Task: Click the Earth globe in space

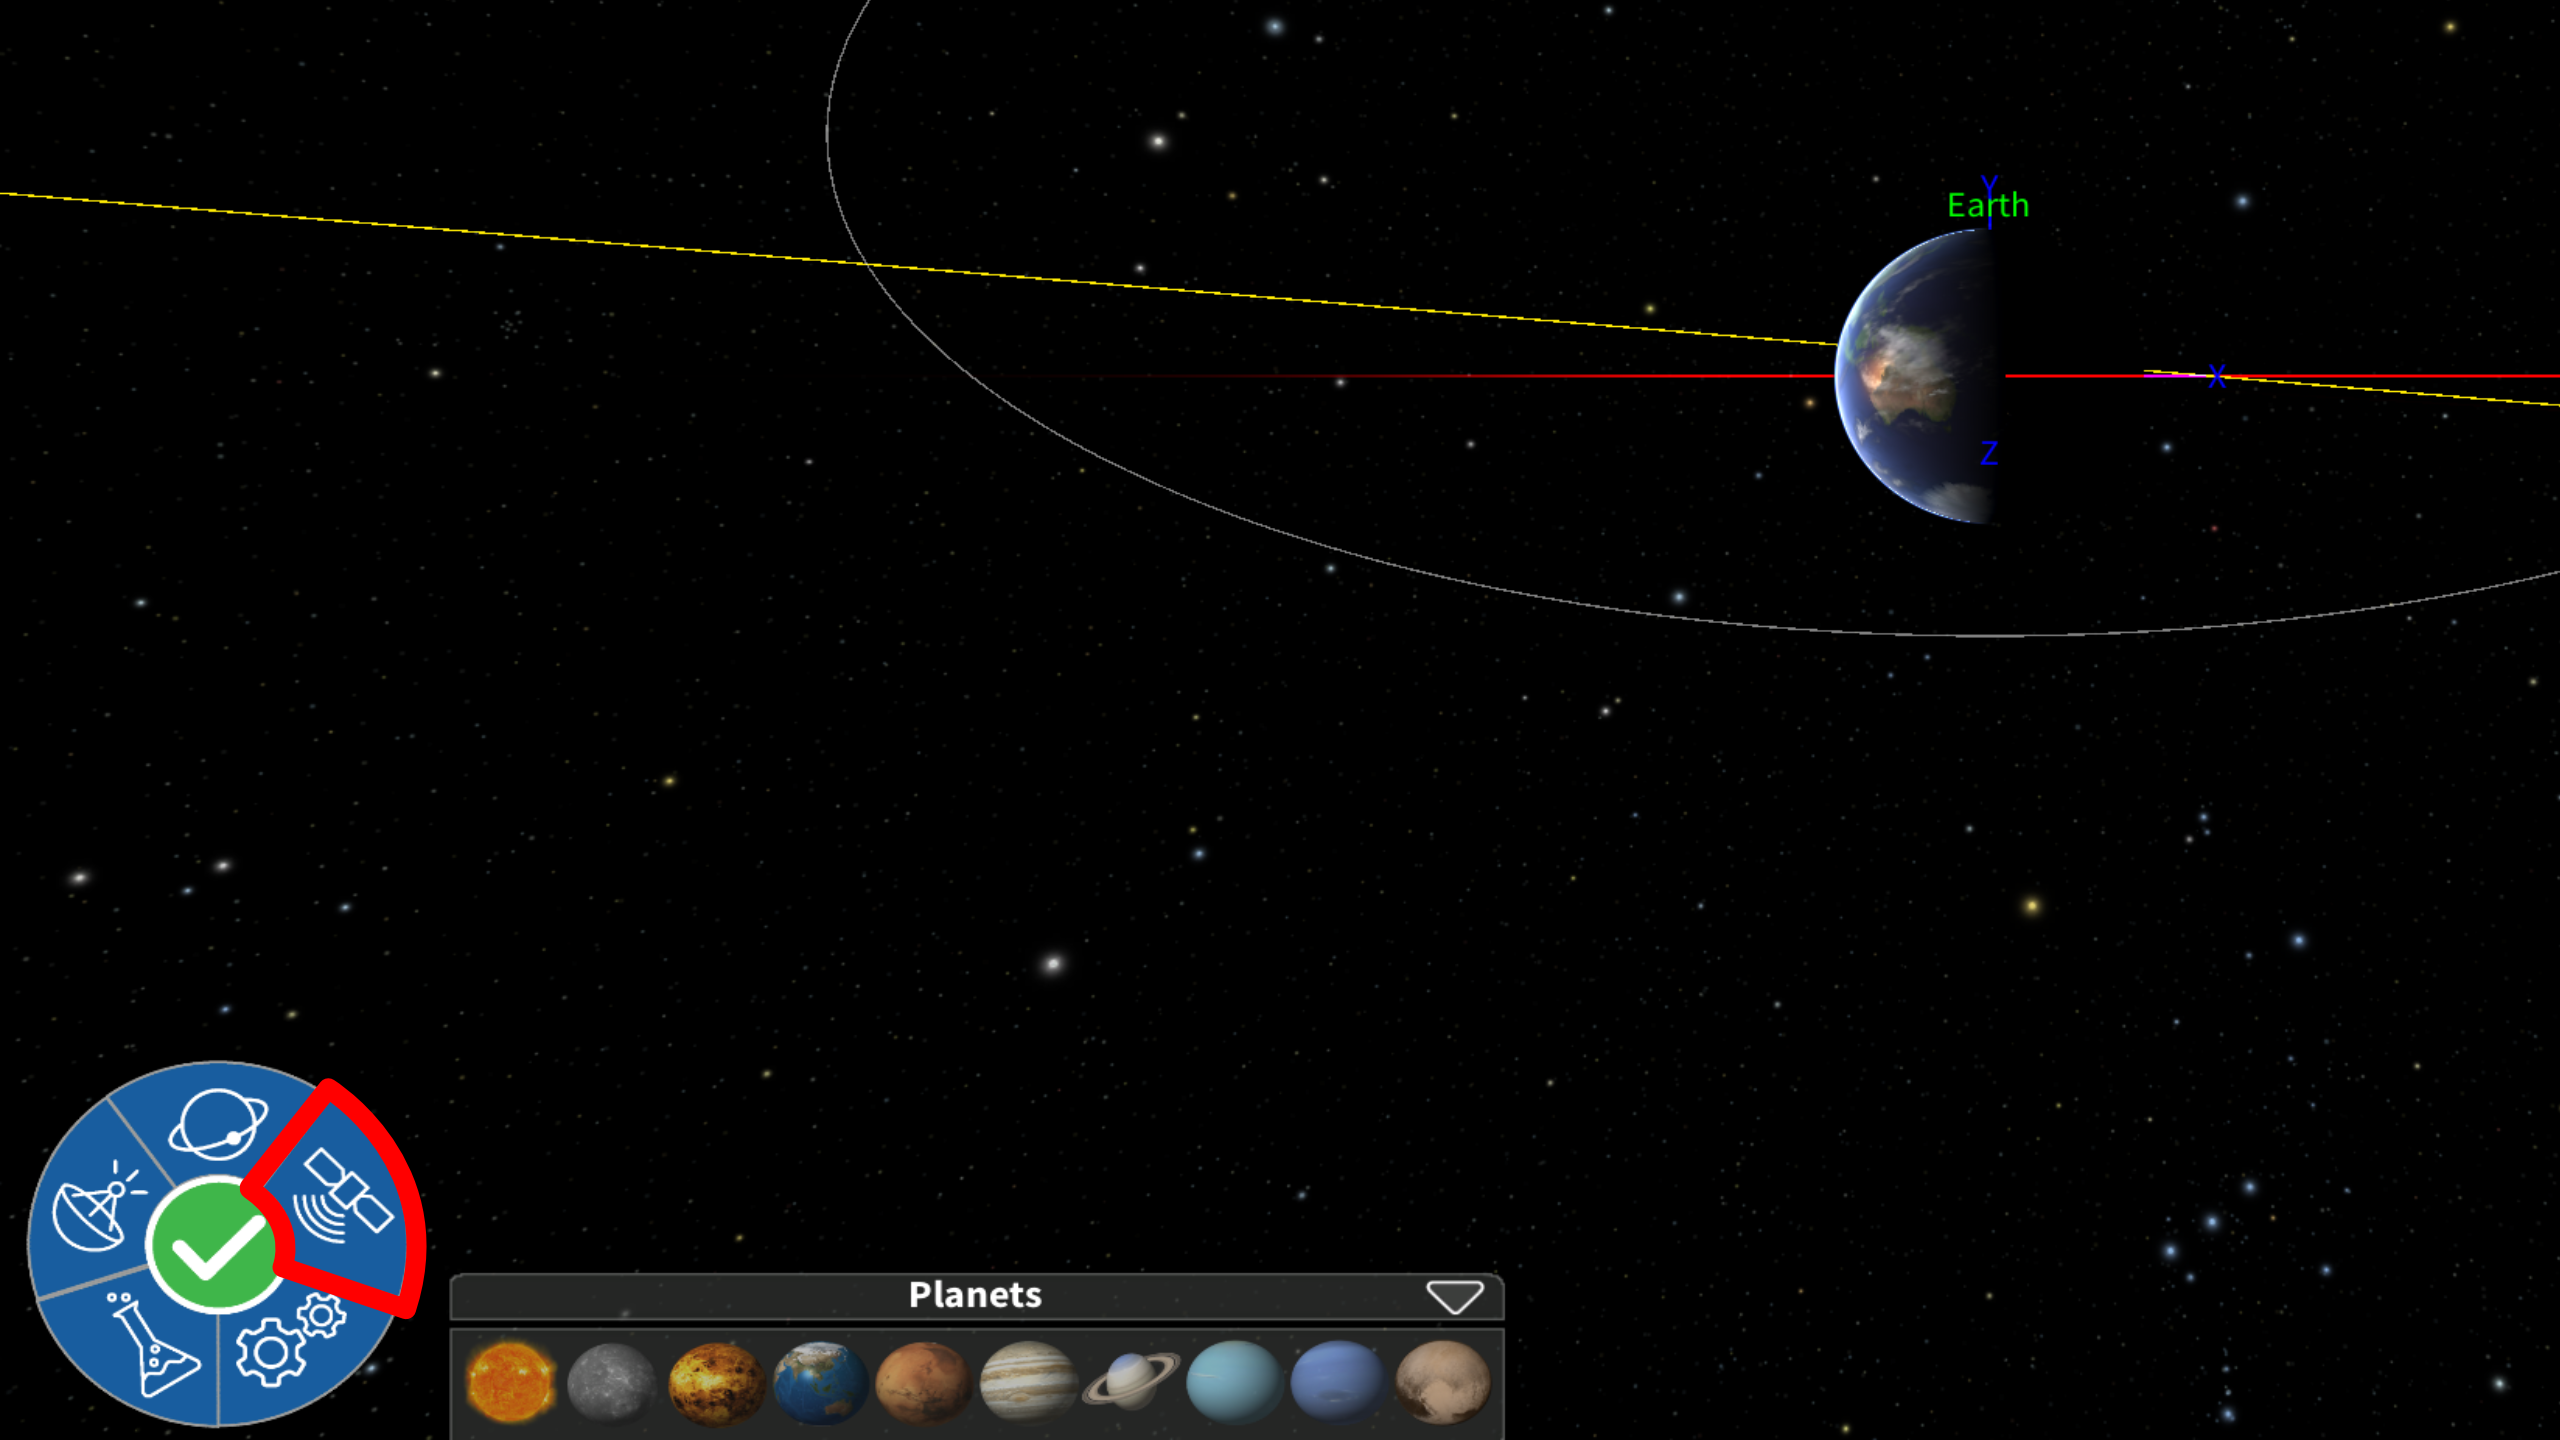Action: [1915, 376]
